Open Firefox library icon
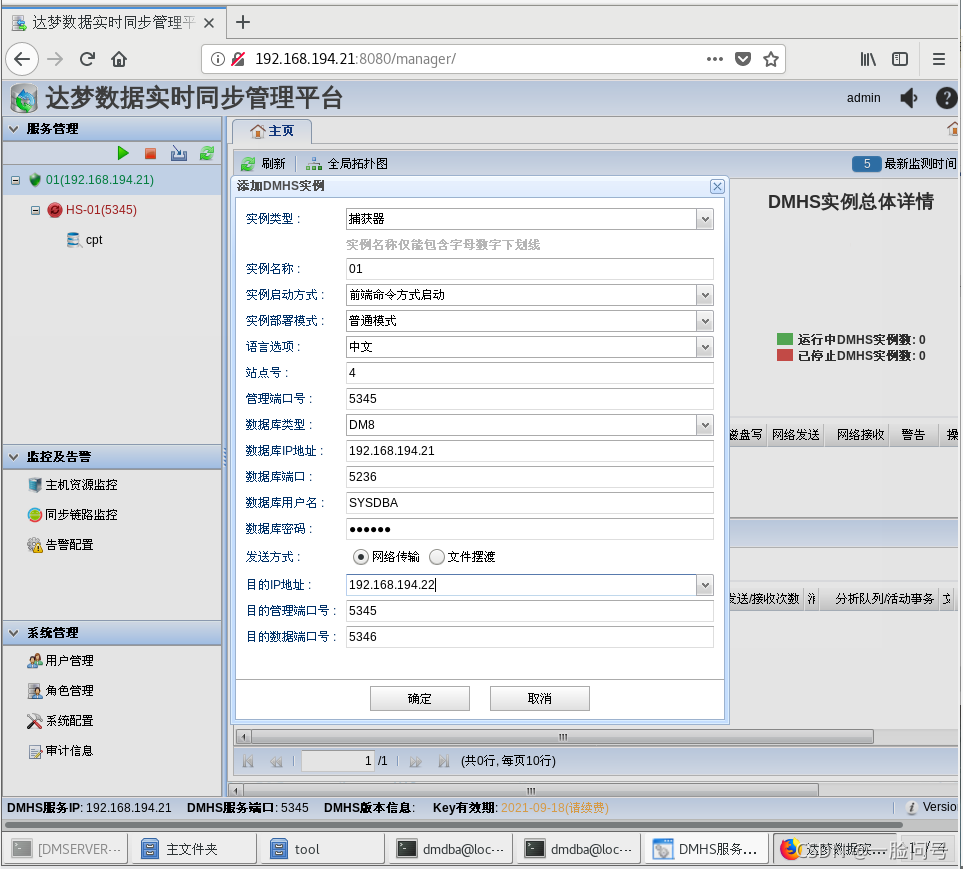This screenshot has height=869, width=963. (x=868, y=59)
